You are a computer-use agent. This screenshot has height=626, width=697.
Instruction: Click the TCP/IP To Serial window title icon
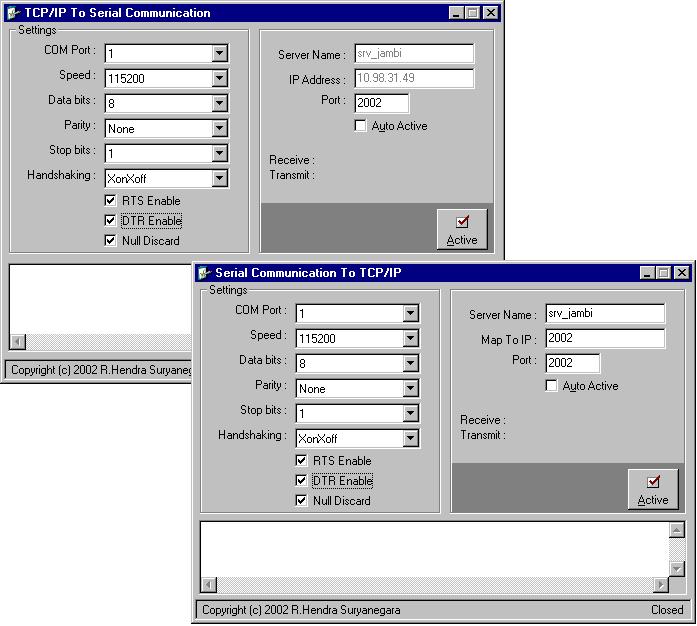pos(12,13)
